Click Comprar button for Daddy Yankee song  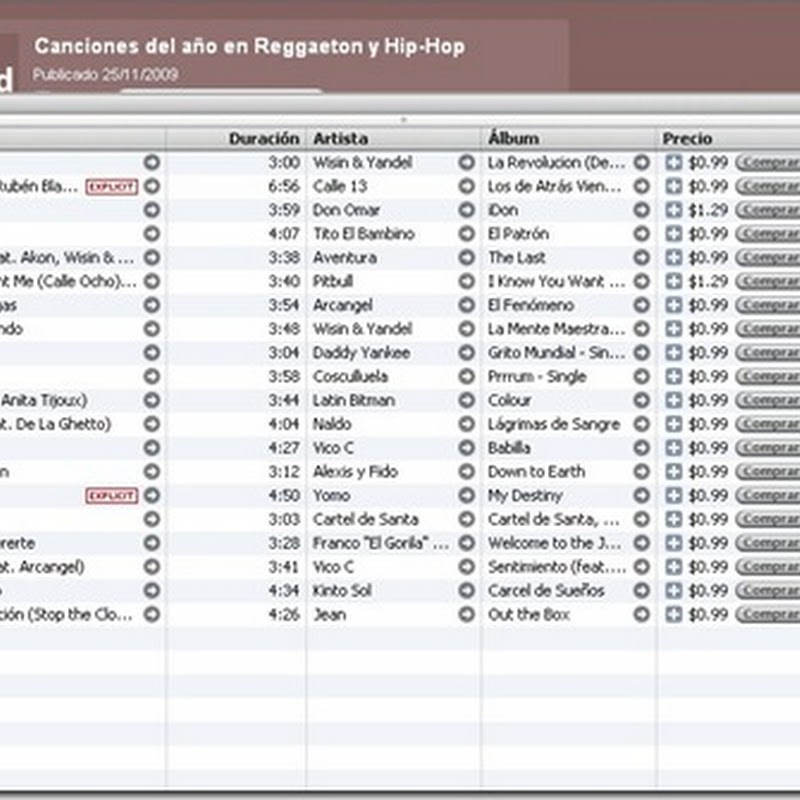click(768, 353)
